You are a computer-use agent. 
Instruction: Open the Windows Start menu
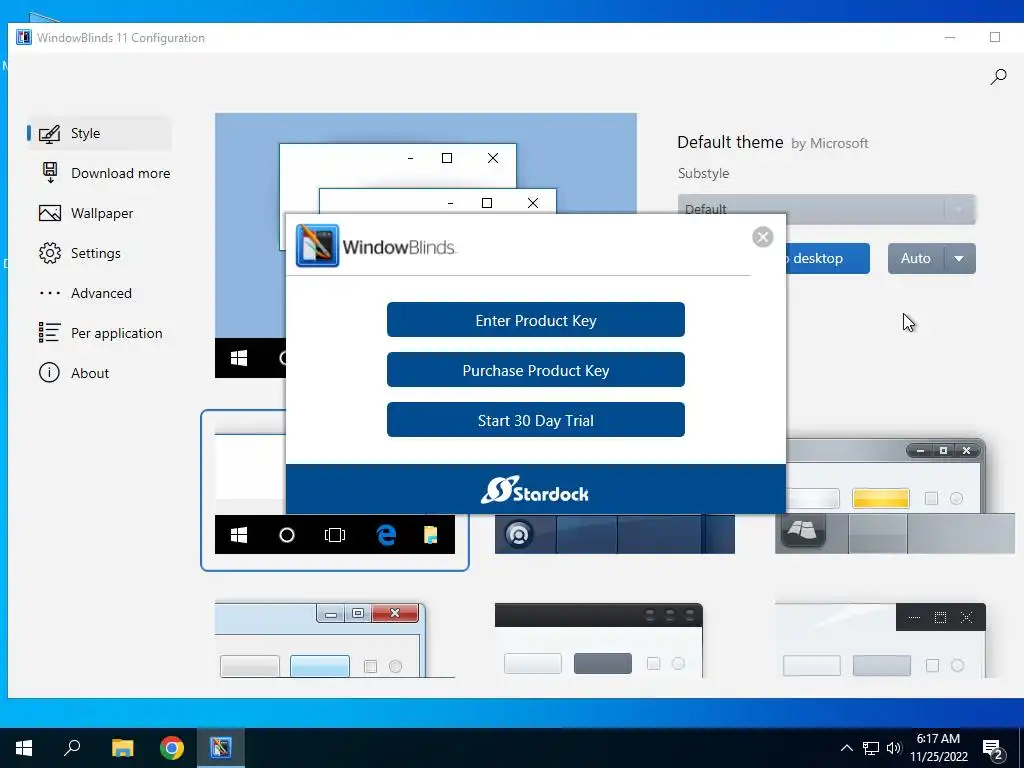click(24, 748)
